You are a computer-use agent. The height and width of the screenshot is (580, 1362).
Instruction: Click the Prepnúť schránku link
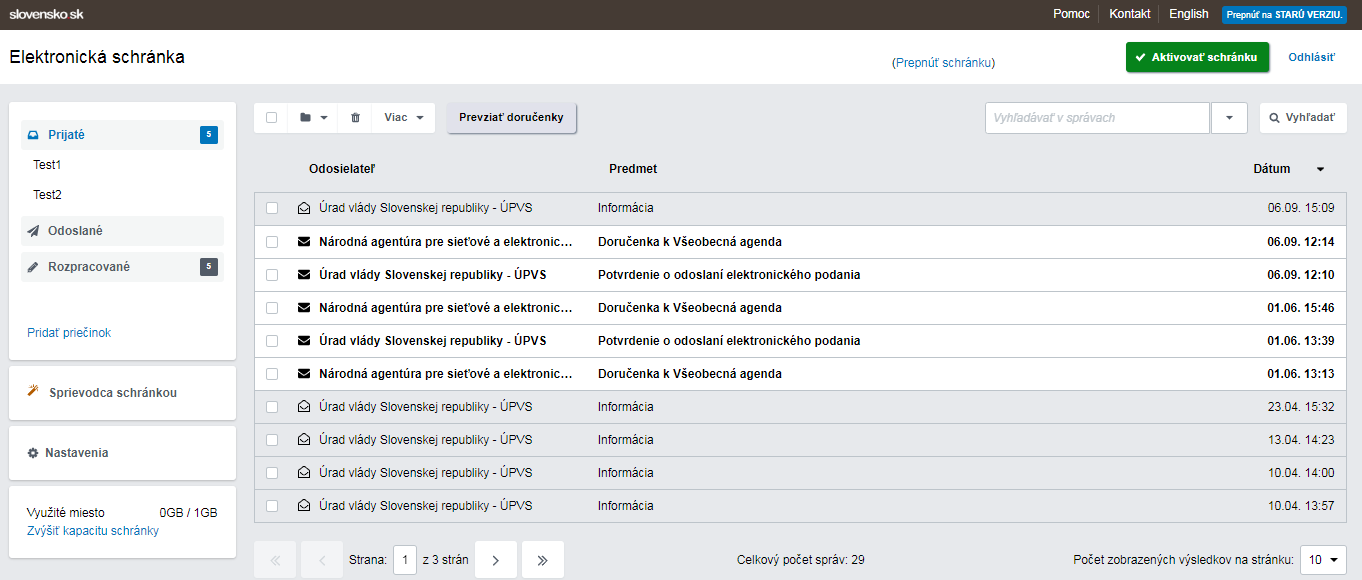tap(944, 62)
